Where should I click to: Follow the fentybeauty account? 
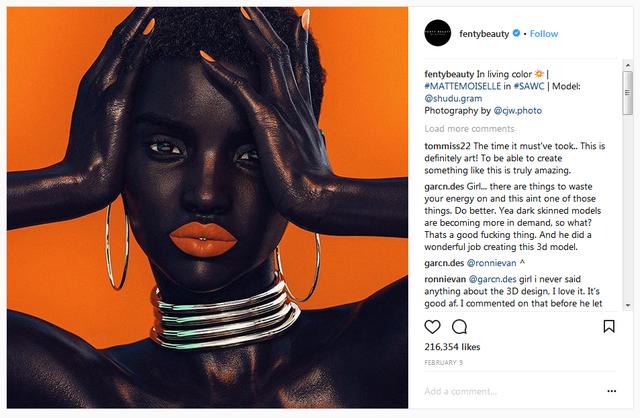[x=544, y=34]
